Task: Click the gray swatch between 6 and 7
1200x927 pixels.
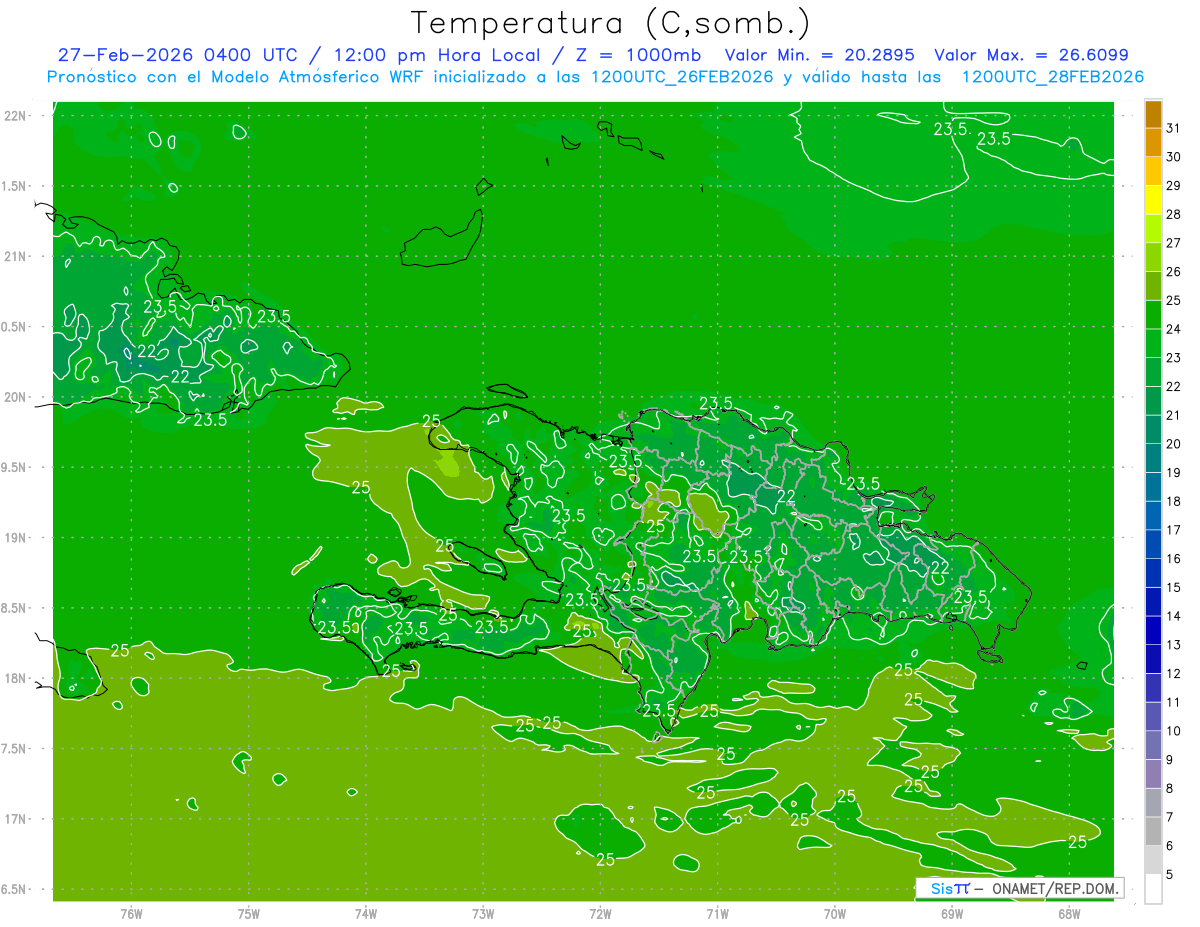Action: [1153, 831]
